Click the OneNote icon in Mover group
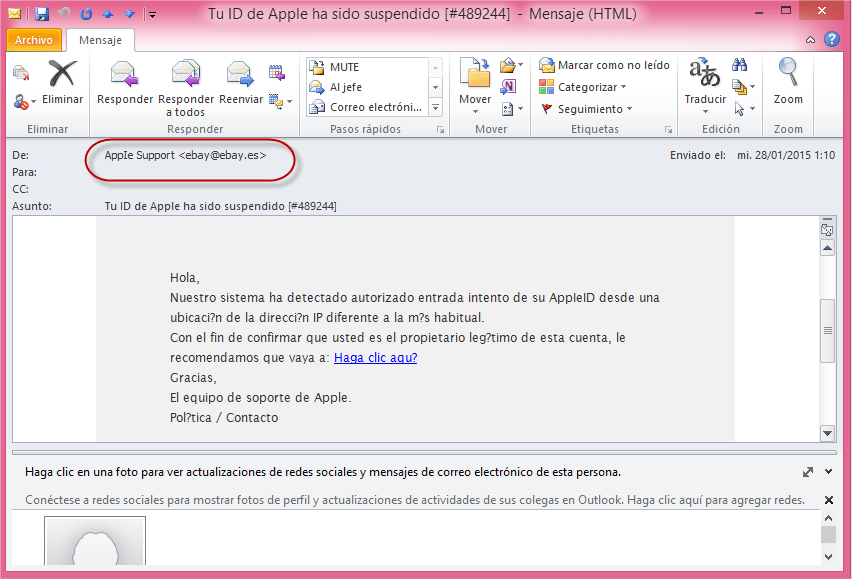This screenshot has height=579, width=852. (509, 87)
